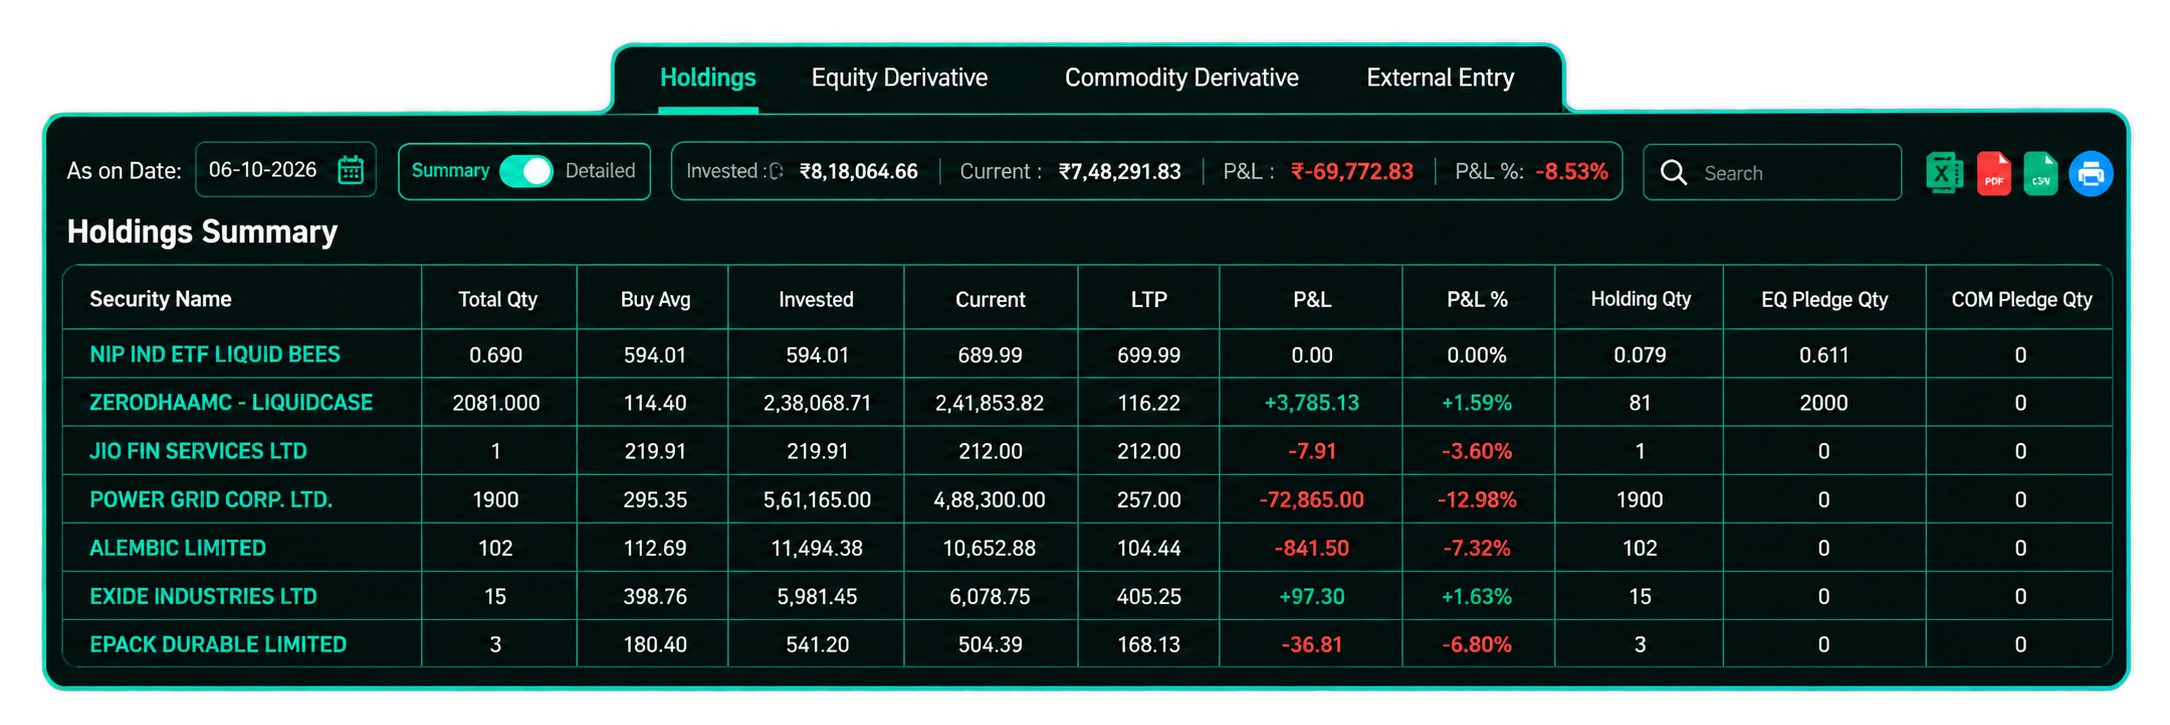Select the +3,785.13 P&L cell
Screen dimensions: 2170x725
point(1311,402)
